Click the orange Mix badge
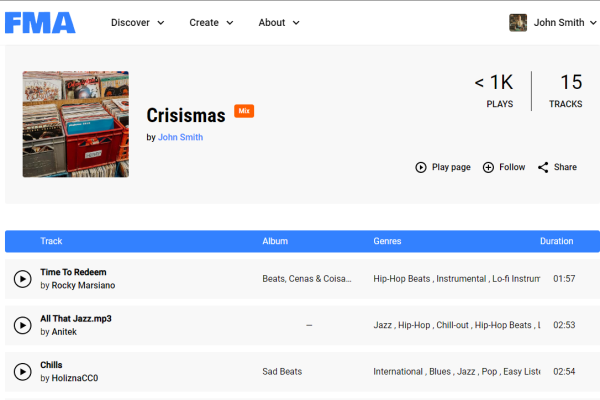The image size is (600, 400). tap(244, 111)
